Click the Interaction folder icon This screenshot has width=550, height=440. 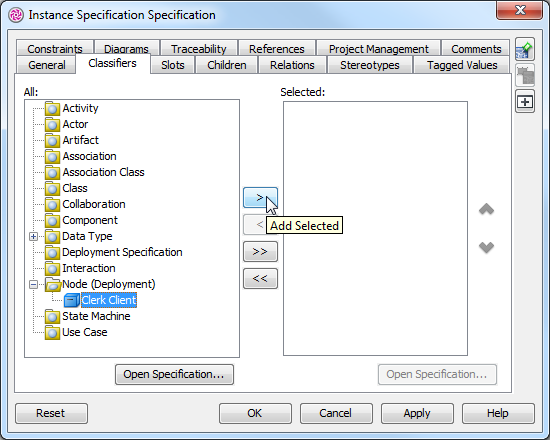coord(52,269)
